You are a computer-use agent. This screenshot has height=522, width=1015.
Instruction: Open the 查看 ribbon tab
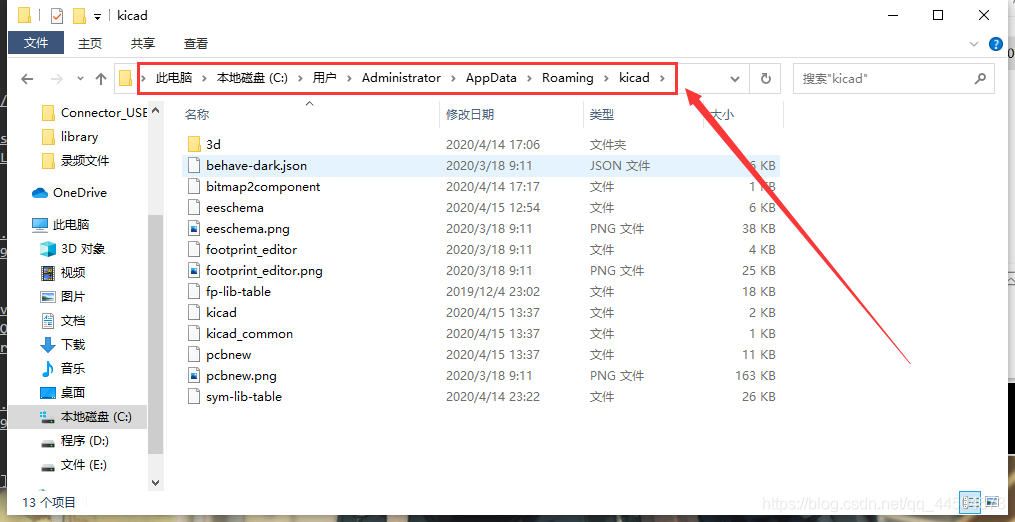tap(195, 43)
